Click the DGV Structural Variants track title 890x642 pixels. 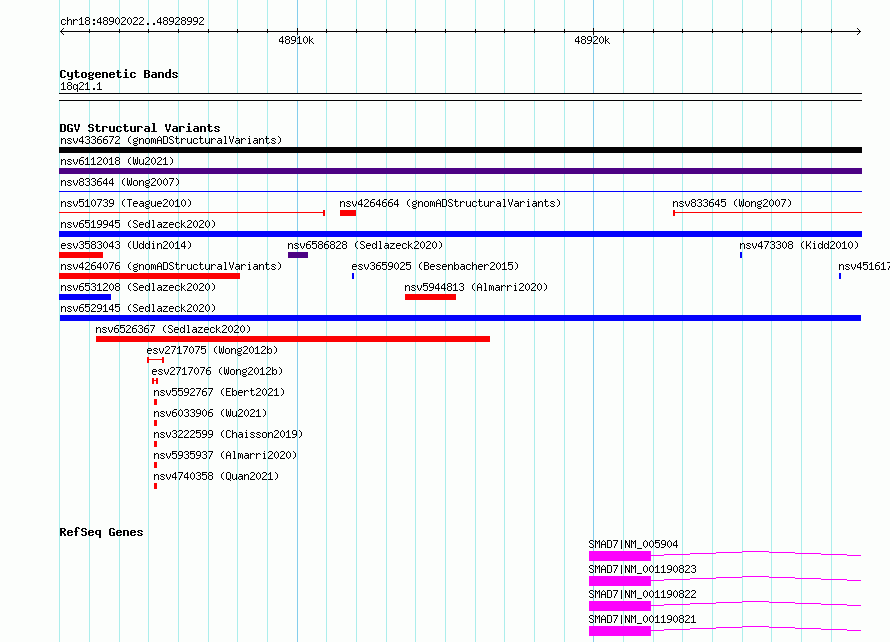(x=140, y=128)
